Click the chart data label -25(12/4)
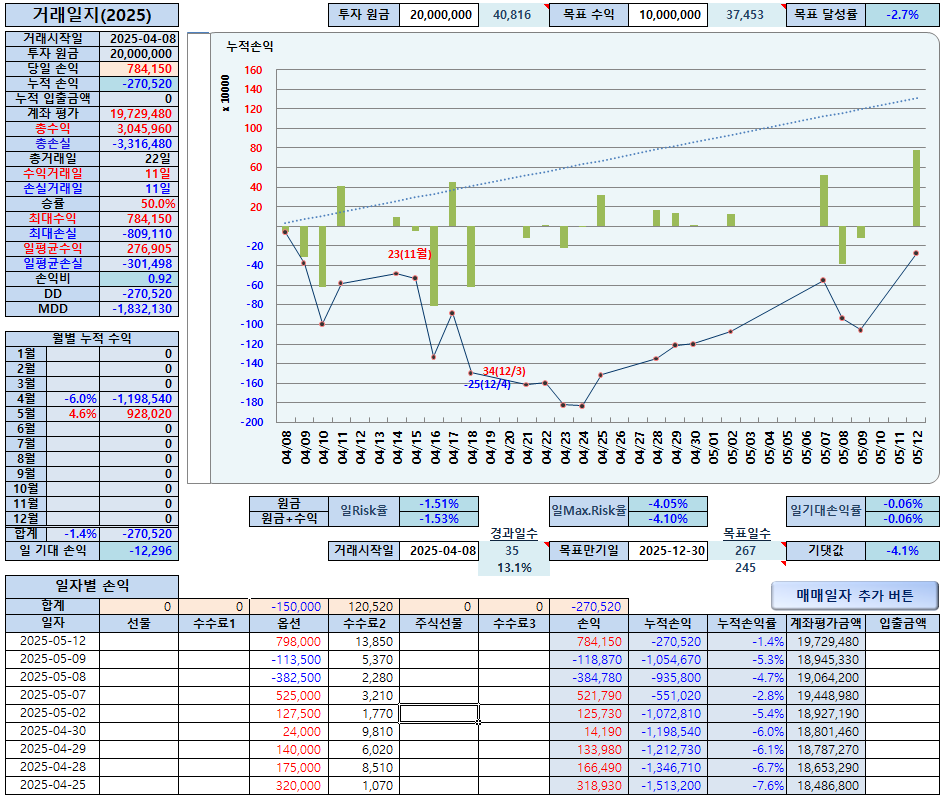Viewport: 943px width, 795px height. (487, 384)
